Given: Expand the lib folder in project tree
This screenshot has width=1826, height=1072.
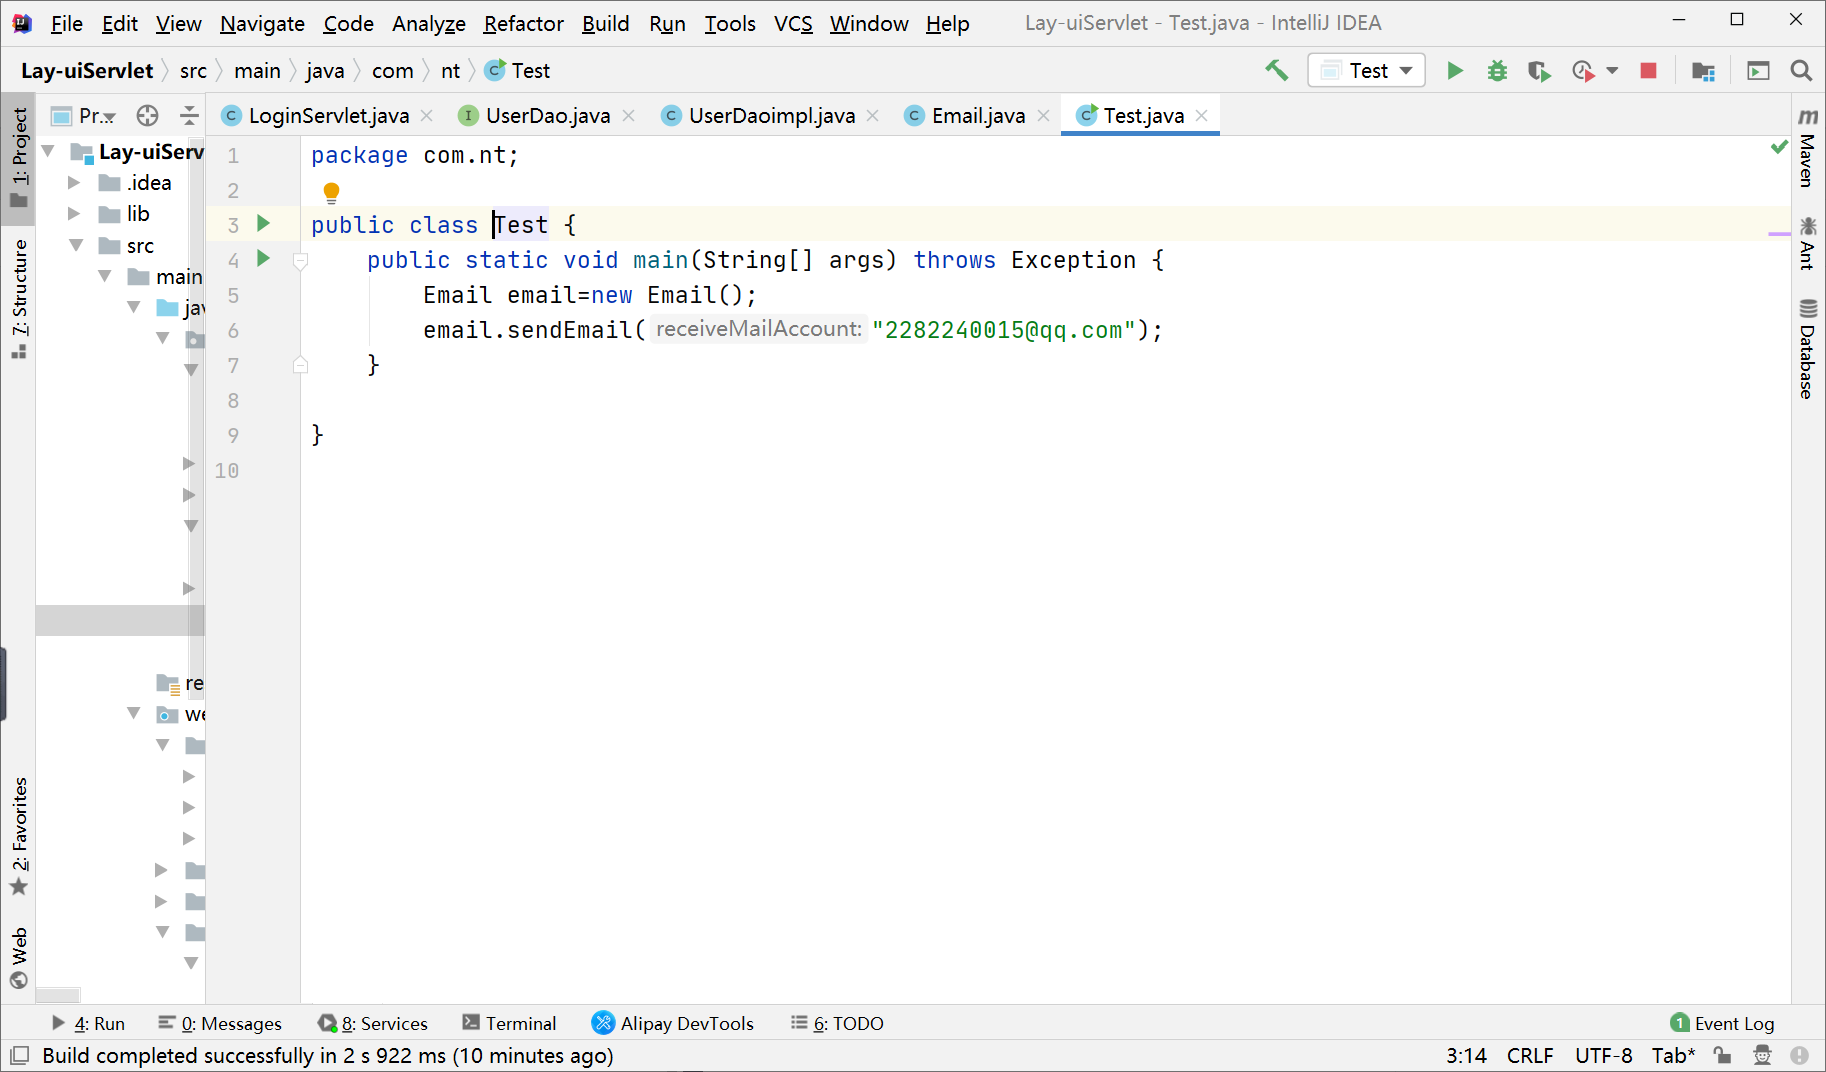Looking at the screenshot, I should pyautogui.click(x=73, y=213).
